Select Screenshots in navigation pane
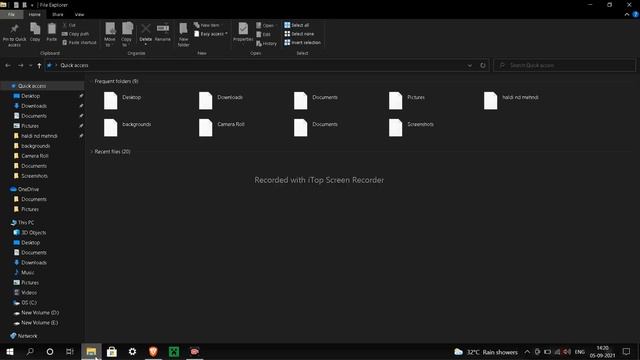640x360 pixels. 34,176
